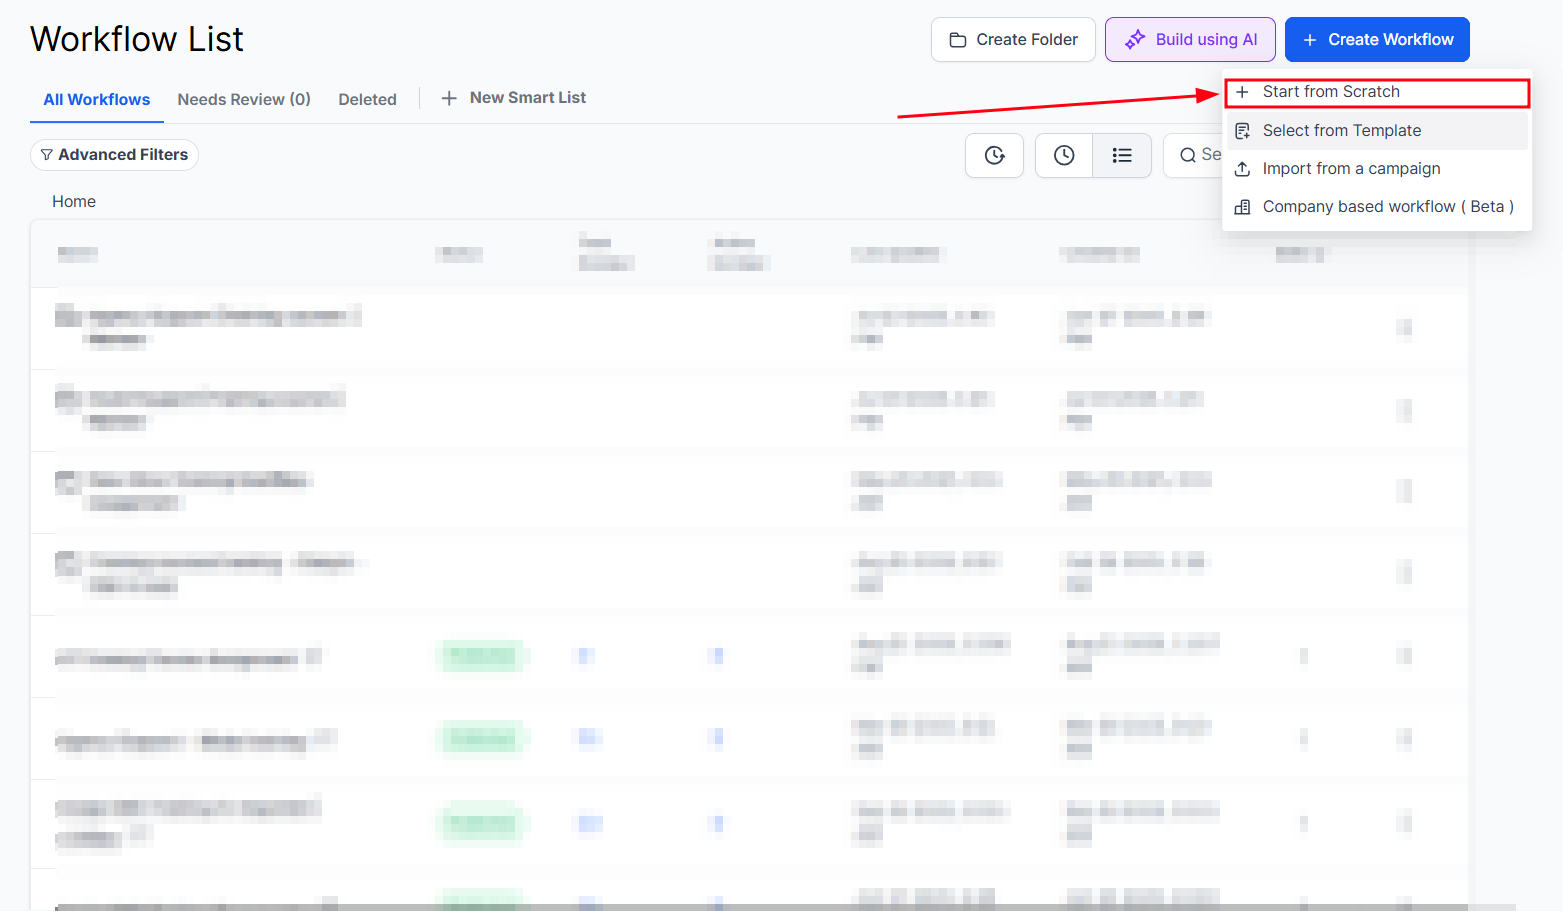1563x911 pixels.
Task: Choose Select from Template option
Action: click(1378, 131)
